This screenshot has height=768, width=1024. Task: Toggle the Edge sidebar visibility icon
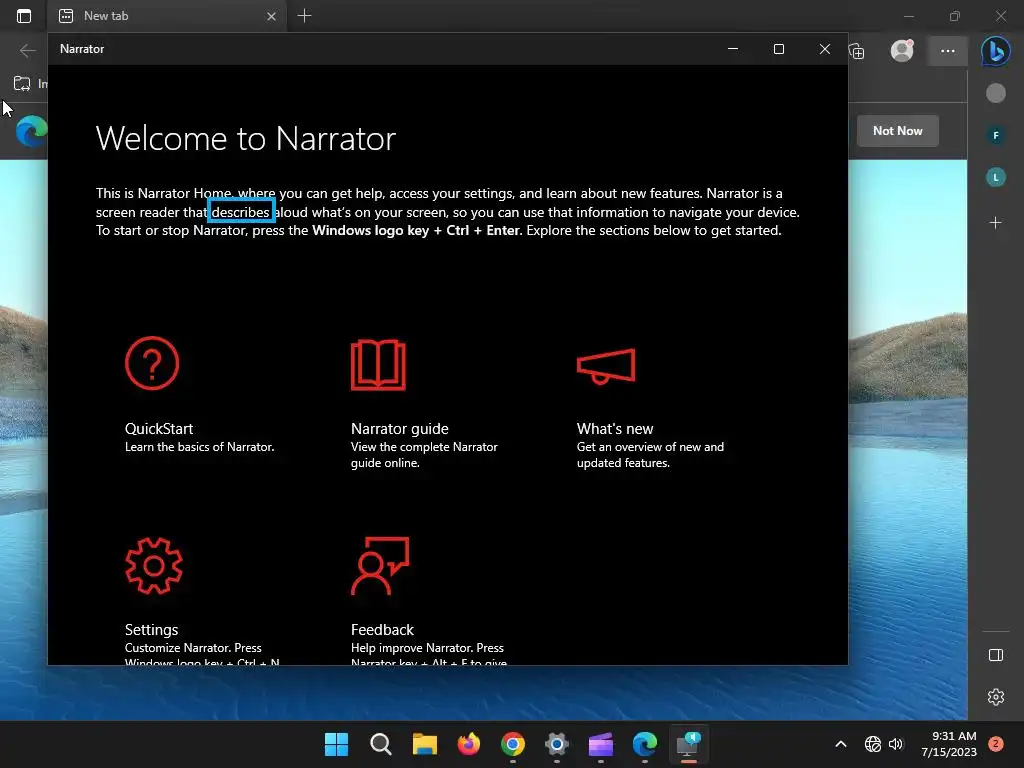pyautogui.click(x=995, y=655)
